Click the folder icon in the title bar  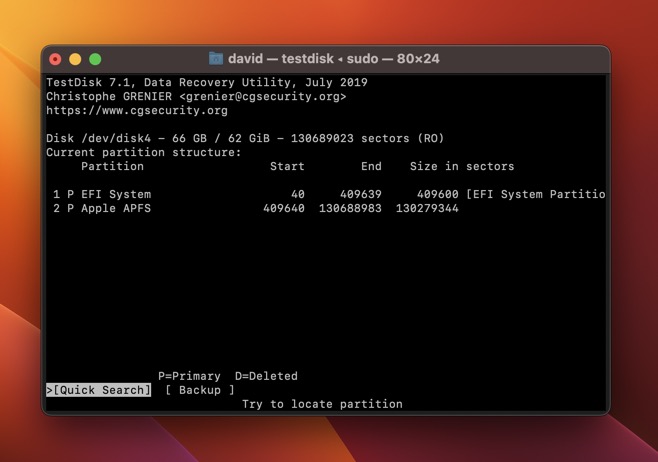click(216, 58)
